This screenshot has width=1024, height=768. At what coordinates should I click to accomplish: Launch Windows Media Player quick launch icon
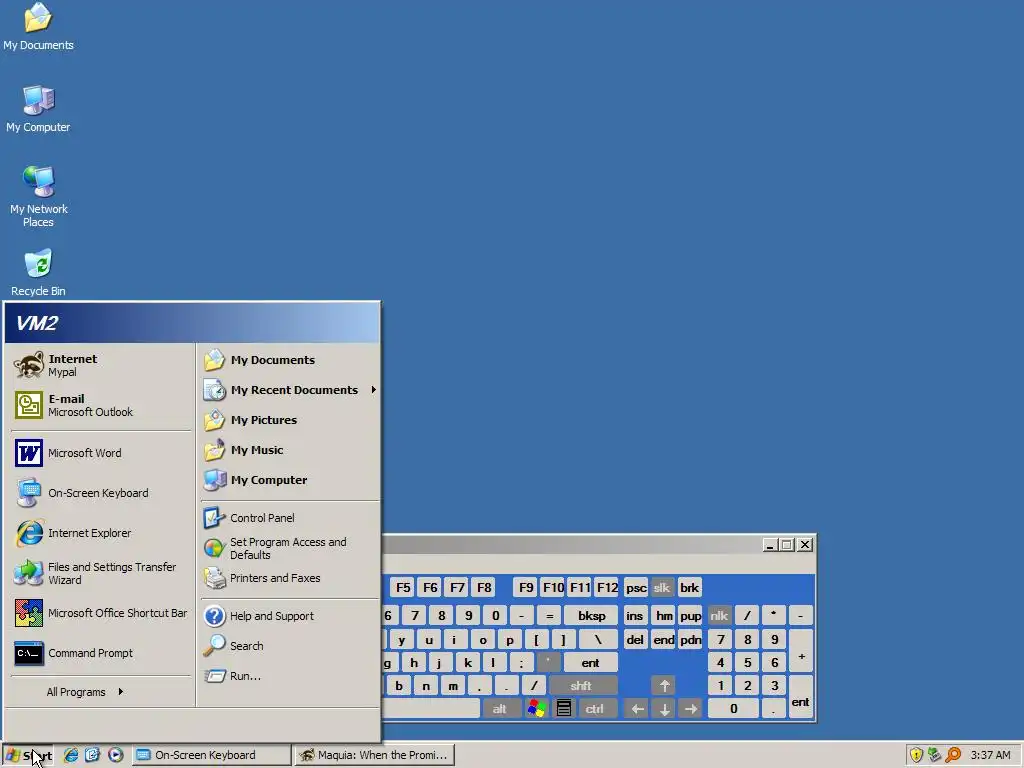[116, 755]
